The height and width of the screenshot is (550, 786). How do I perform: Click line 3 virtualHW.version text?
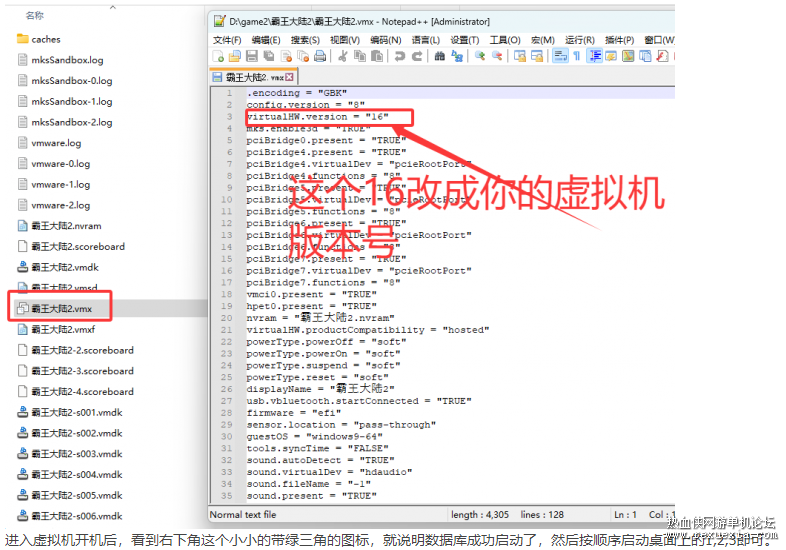pos(317,117)
